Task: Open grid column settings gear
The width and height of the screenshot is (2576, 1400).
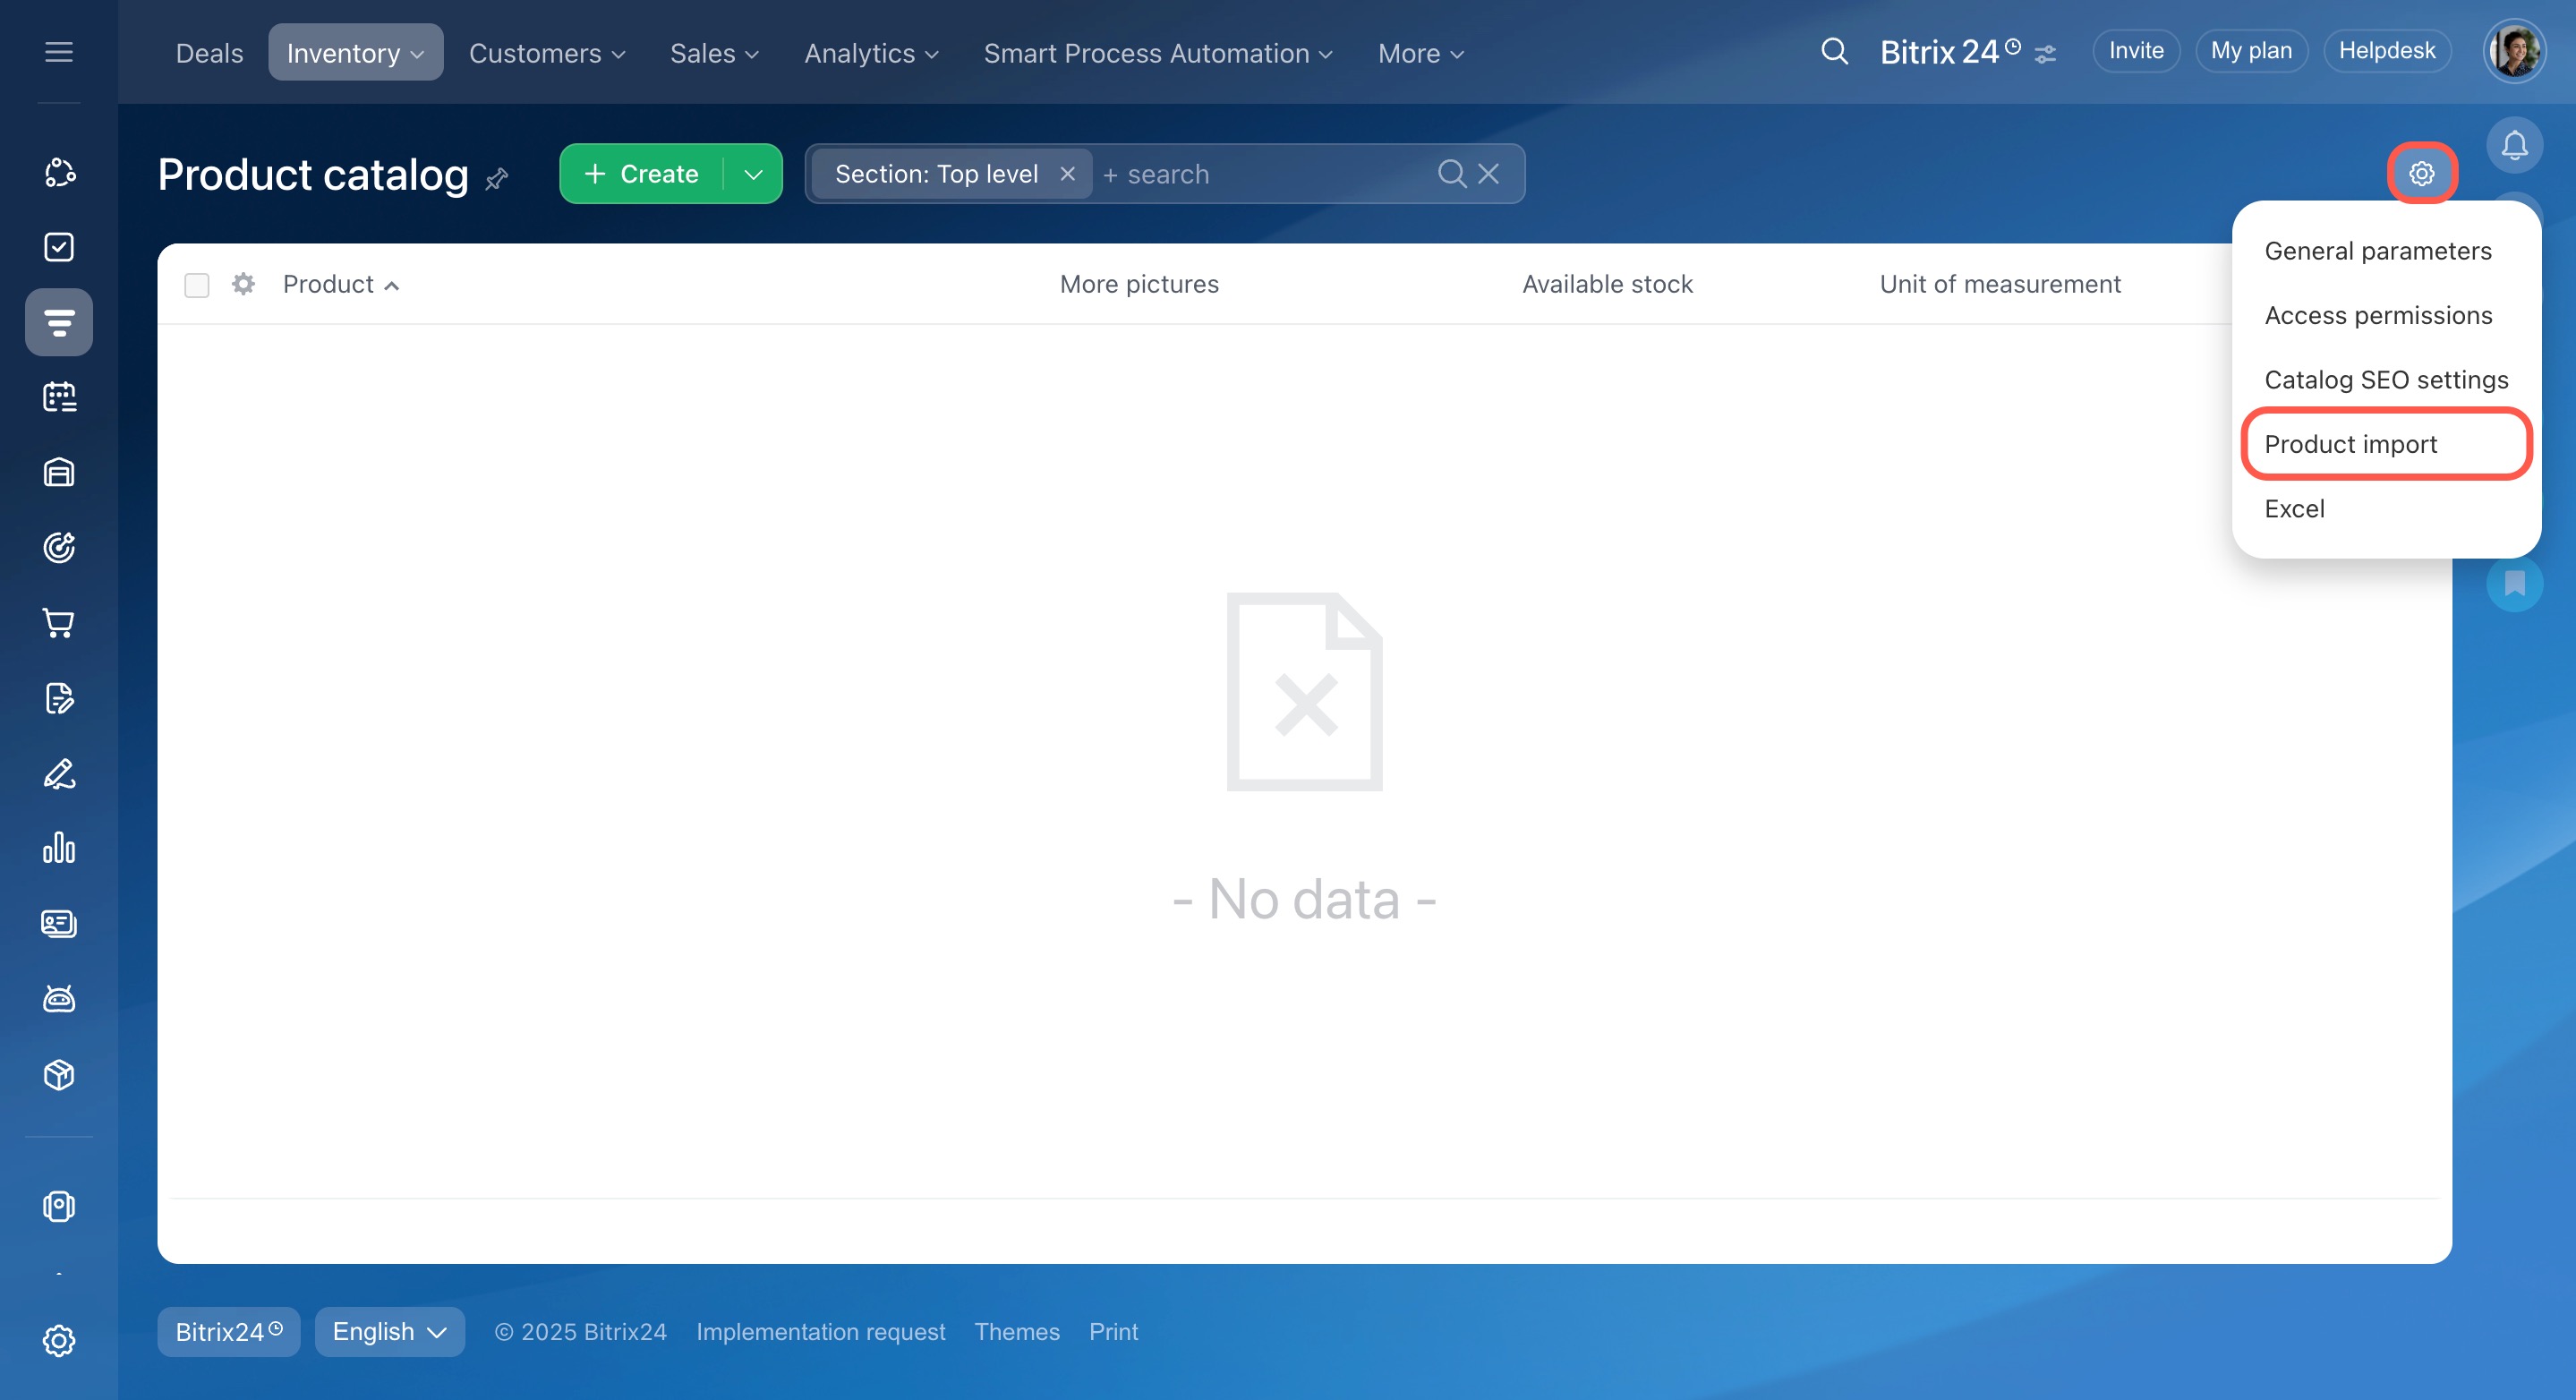Action: tap(243, 284)
